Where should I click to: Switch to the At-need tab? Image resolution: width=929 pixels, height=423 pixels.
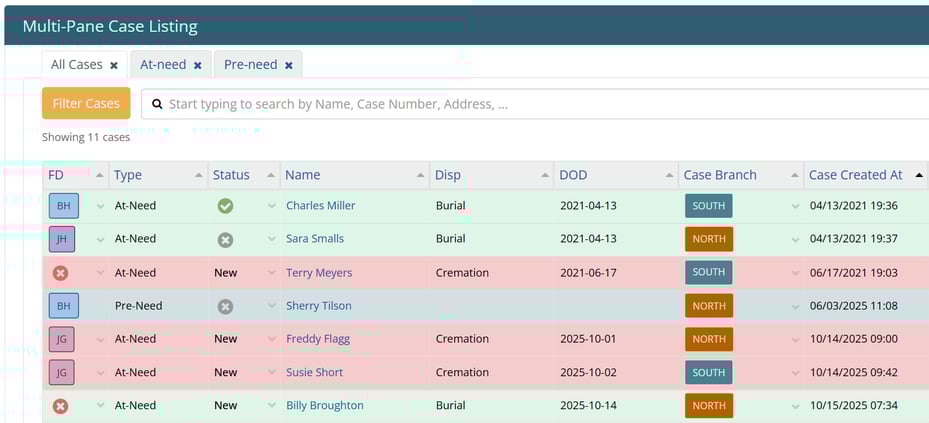161,65
